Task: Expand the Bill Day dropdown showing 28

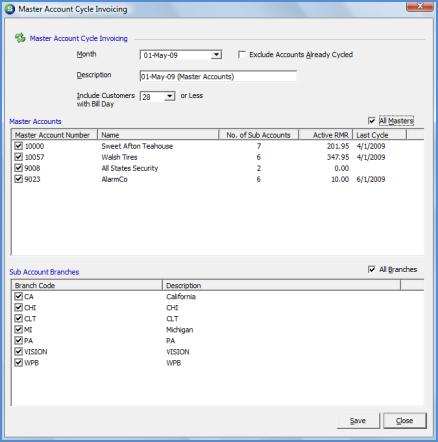Action: [x=170, y=96]
